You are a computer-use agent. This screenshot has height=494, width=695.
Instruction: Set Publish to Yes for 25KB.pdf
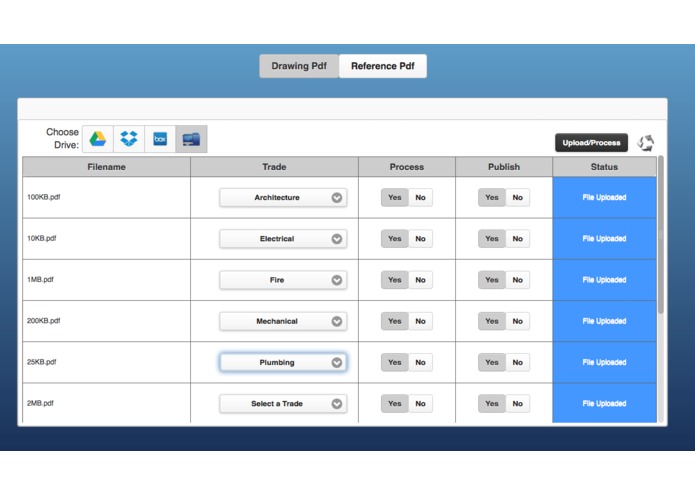(x=492, y=362)
